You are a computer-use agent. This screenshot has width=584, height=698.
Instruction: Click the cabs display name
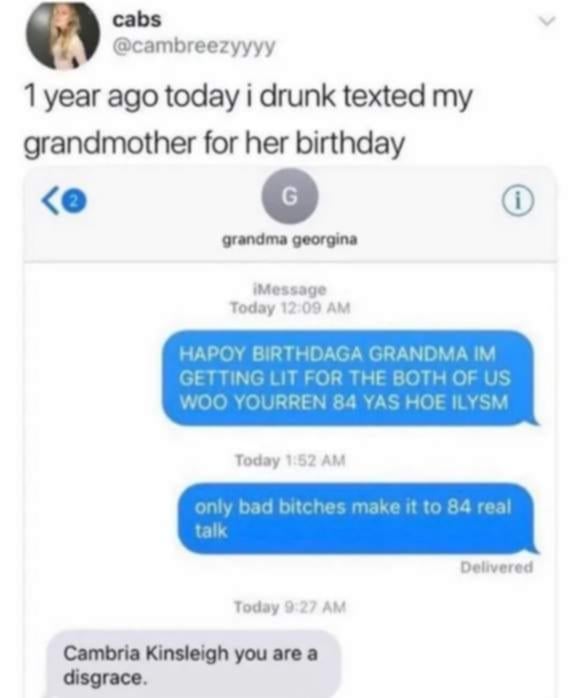pos(136,19)
